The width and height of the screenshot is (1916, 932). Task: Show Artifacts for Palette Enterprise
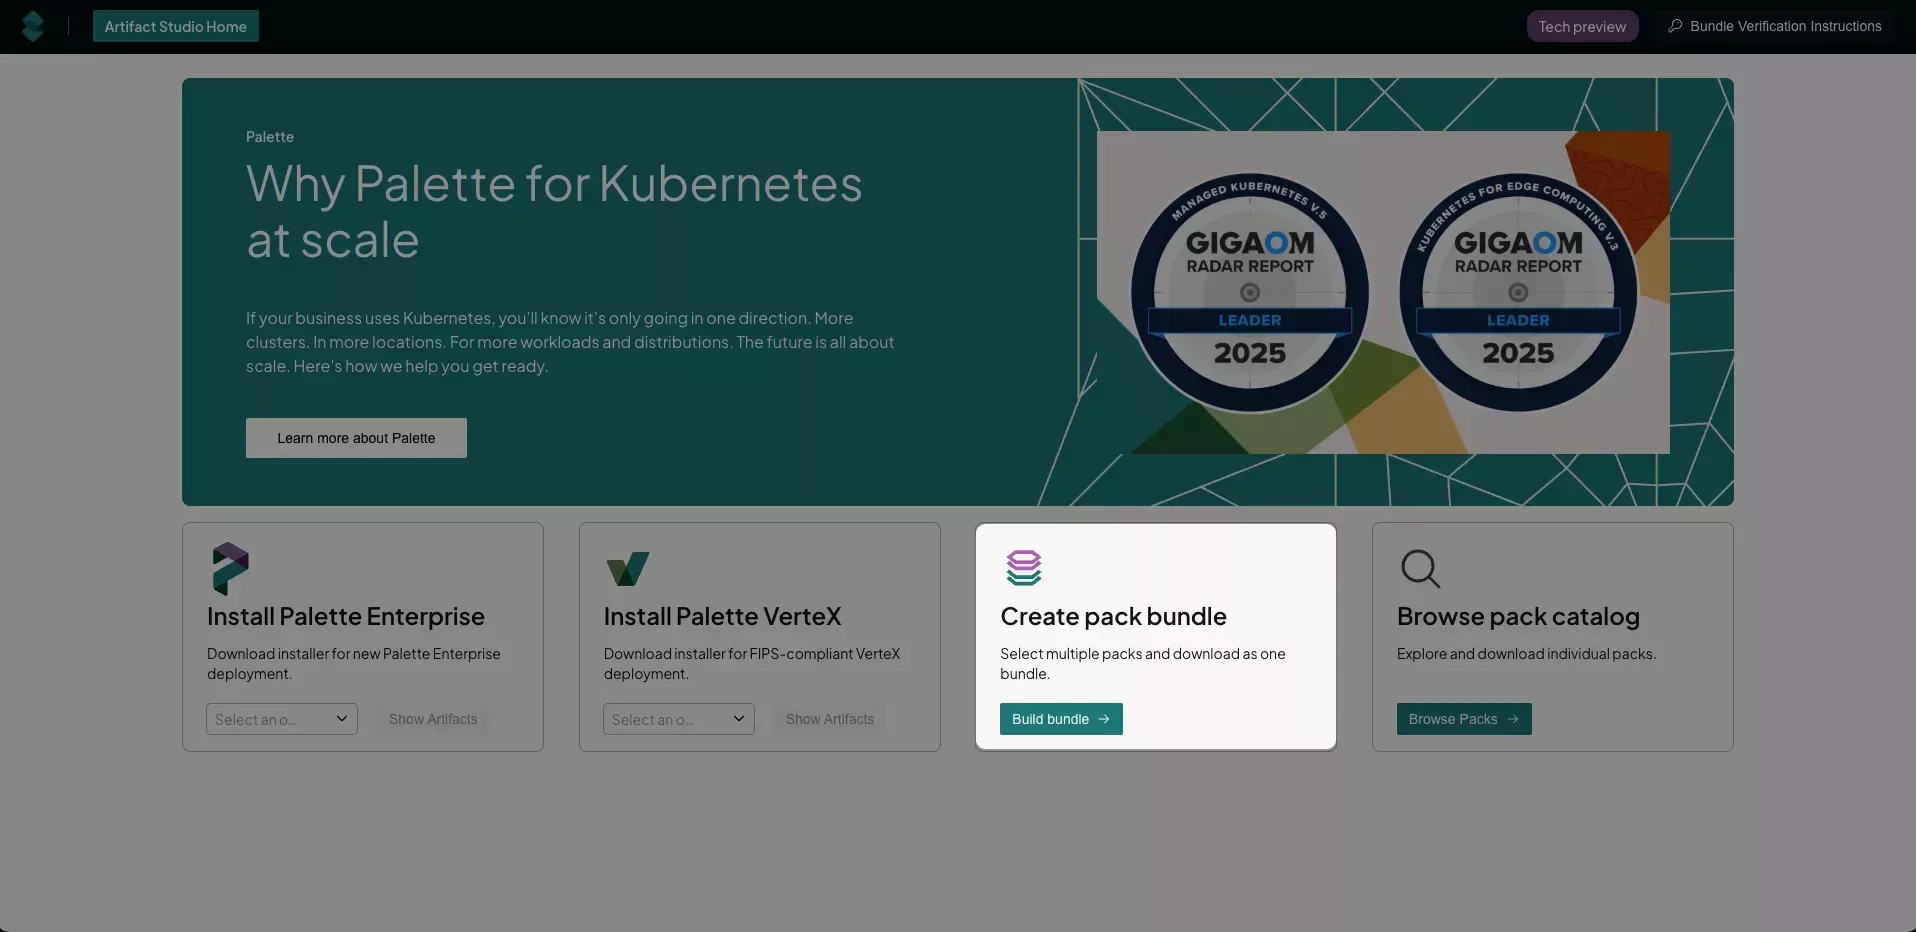pyautogui.click(x=432, y=718)
